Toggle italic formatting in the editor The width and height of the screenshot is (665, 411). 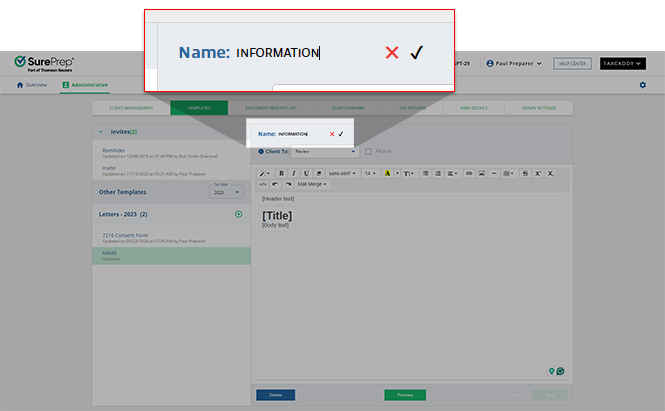[293, 173]
